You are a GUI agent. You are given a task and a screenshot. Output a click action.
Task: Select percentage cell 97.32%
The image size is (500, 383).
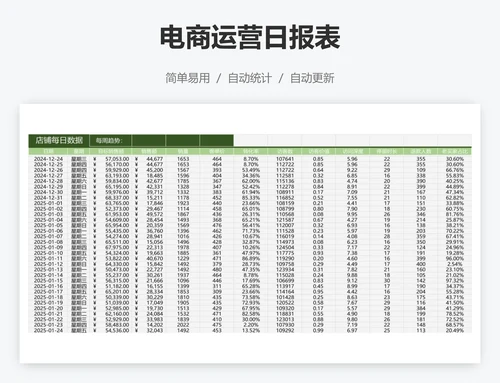coord(455,281)
